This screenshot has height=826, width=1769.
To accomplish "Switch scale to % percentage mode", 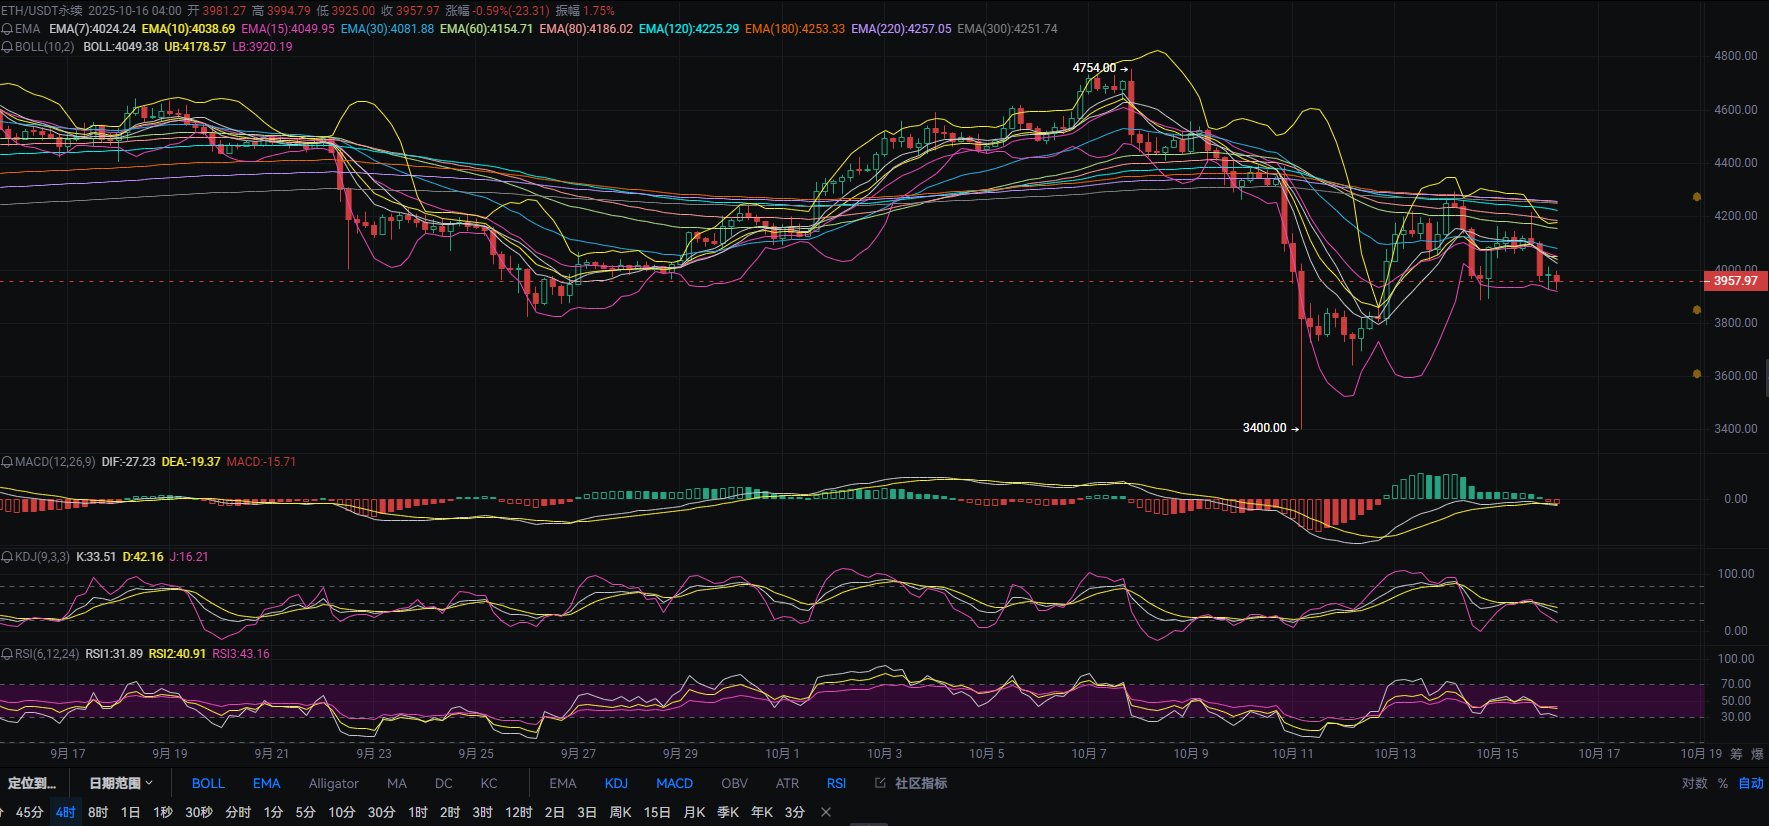I will (1723, 783).
